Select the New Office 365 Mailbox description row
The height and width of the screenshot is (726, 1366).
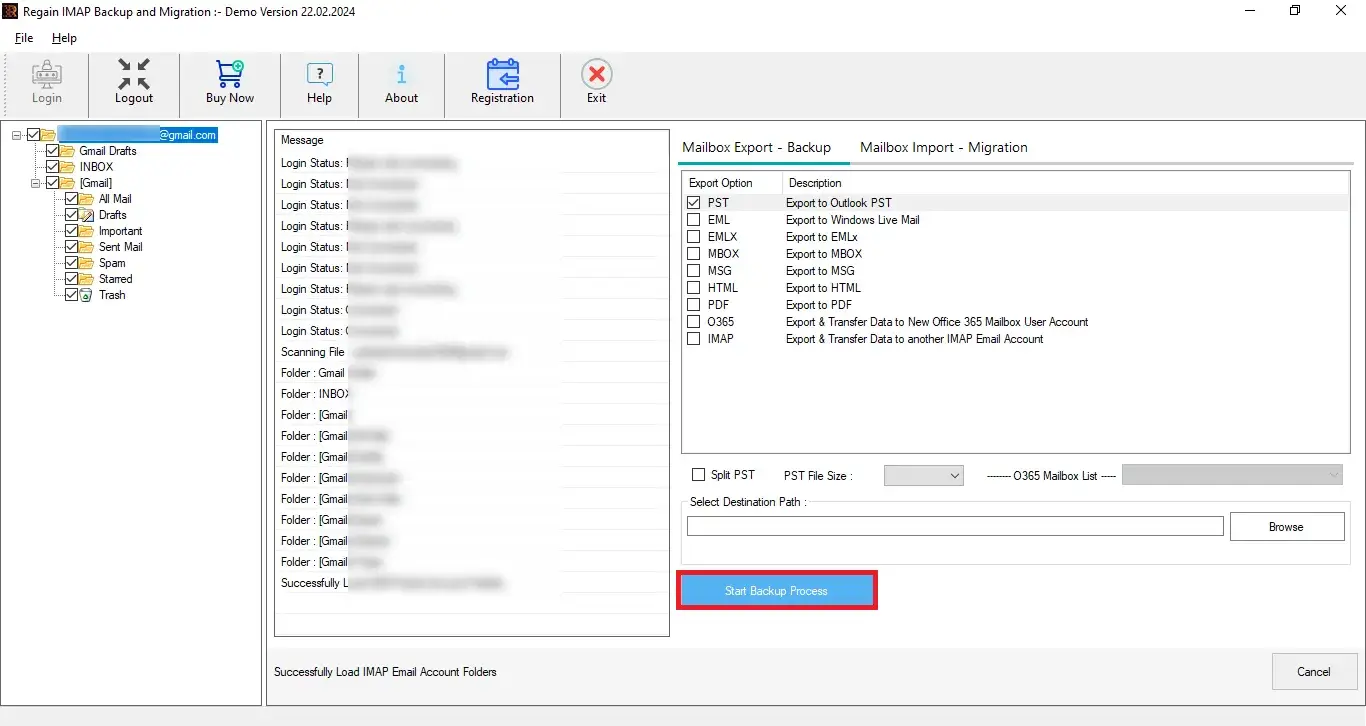[x=937, y=322]
